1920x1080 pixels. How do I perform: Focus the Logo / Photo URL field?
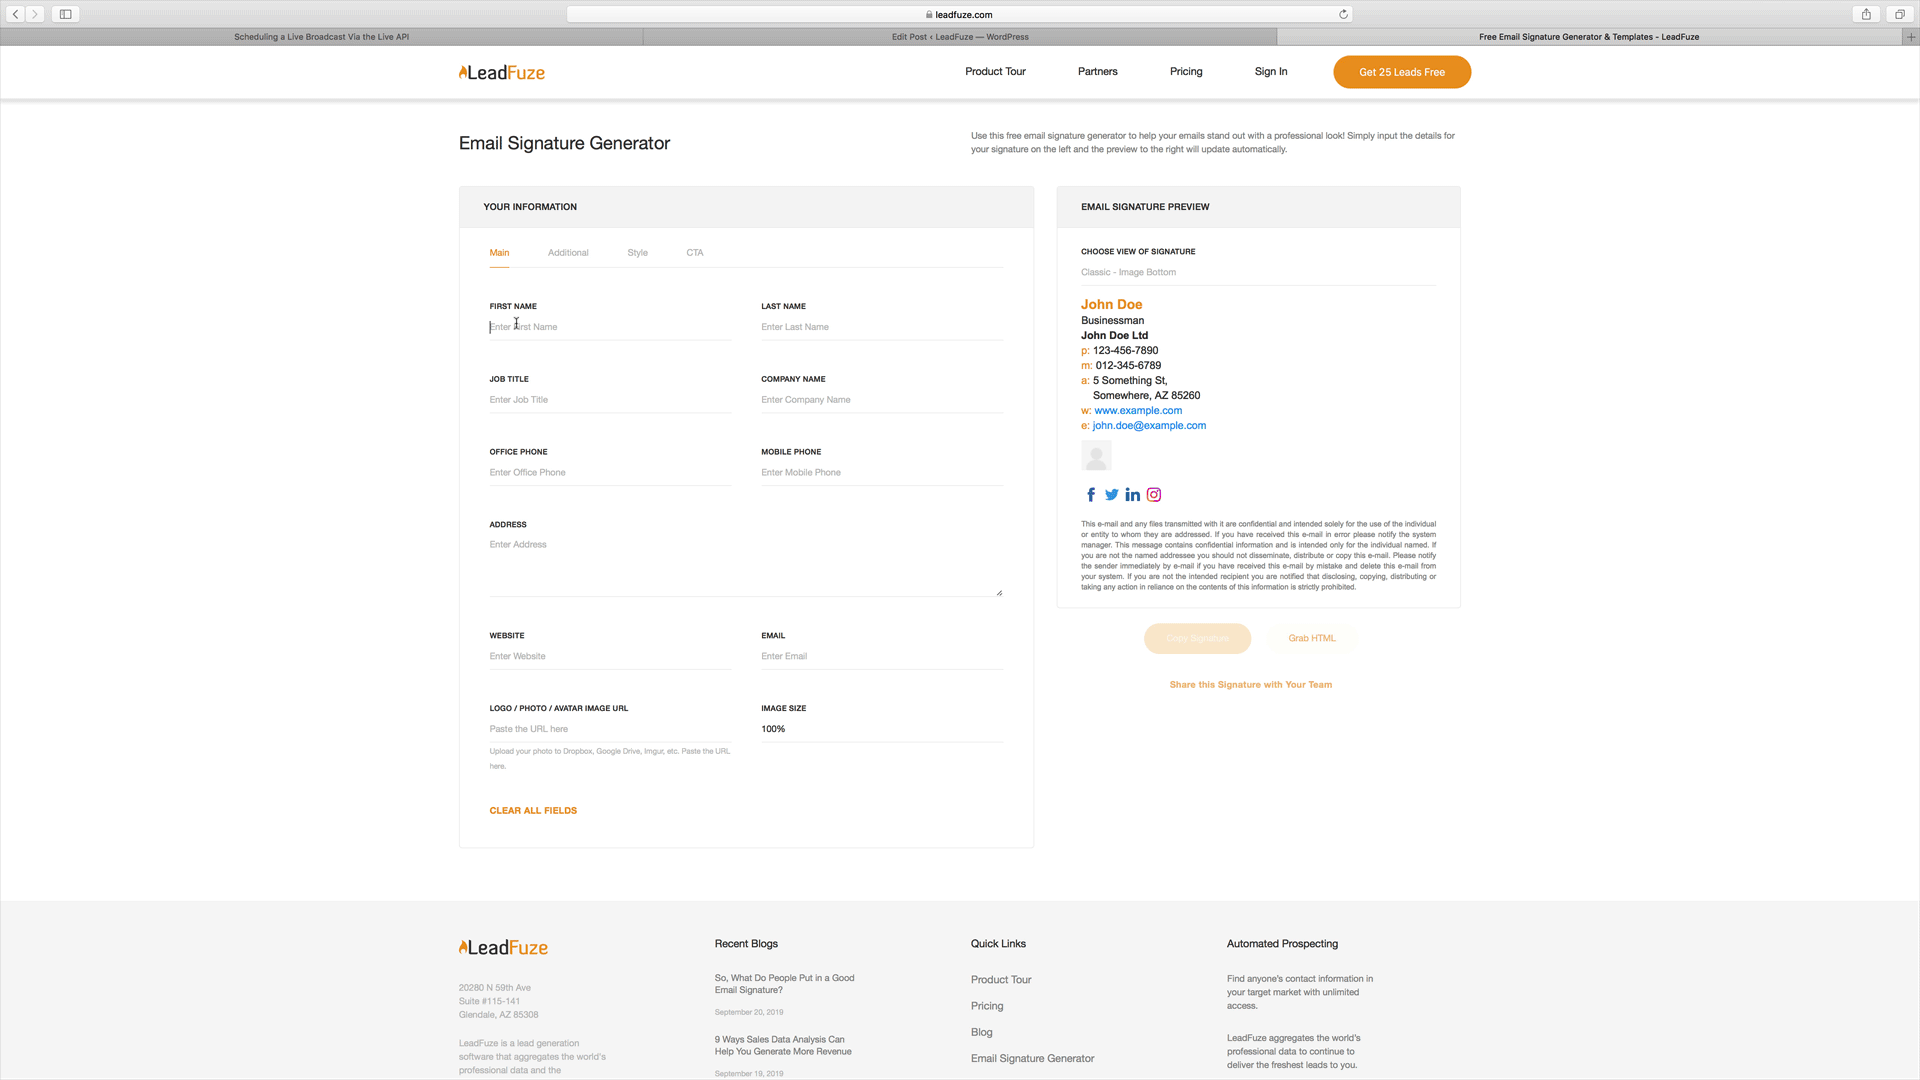click(610, 729)
